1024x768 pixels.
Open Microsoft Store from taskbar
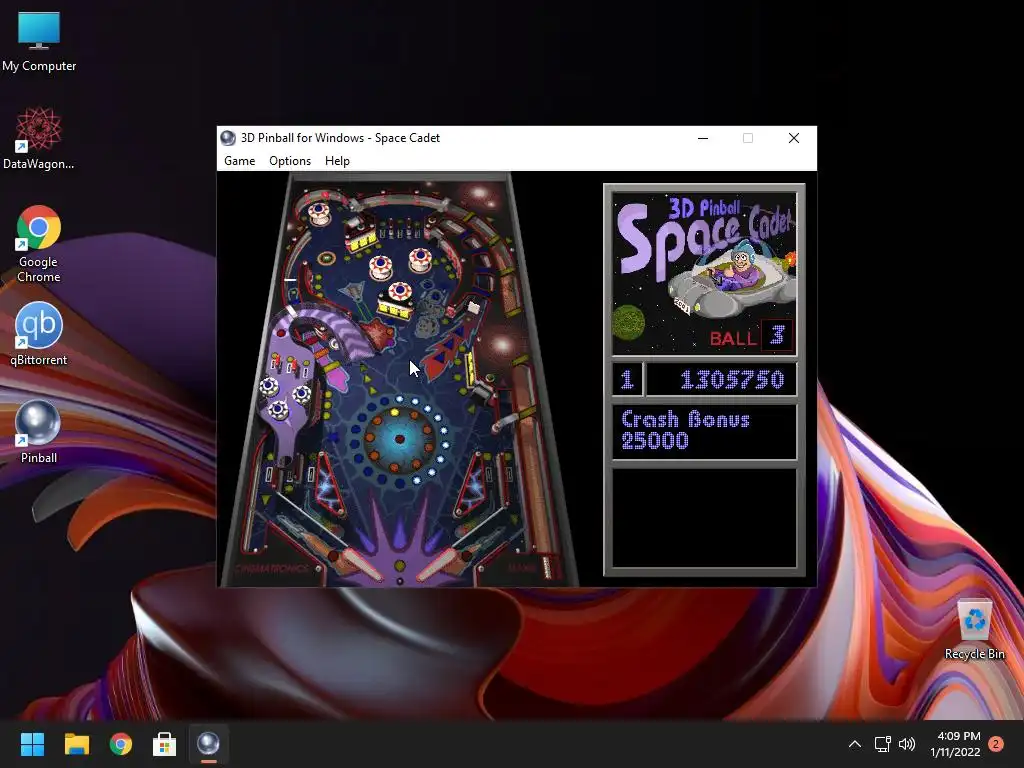pos(164,744)
